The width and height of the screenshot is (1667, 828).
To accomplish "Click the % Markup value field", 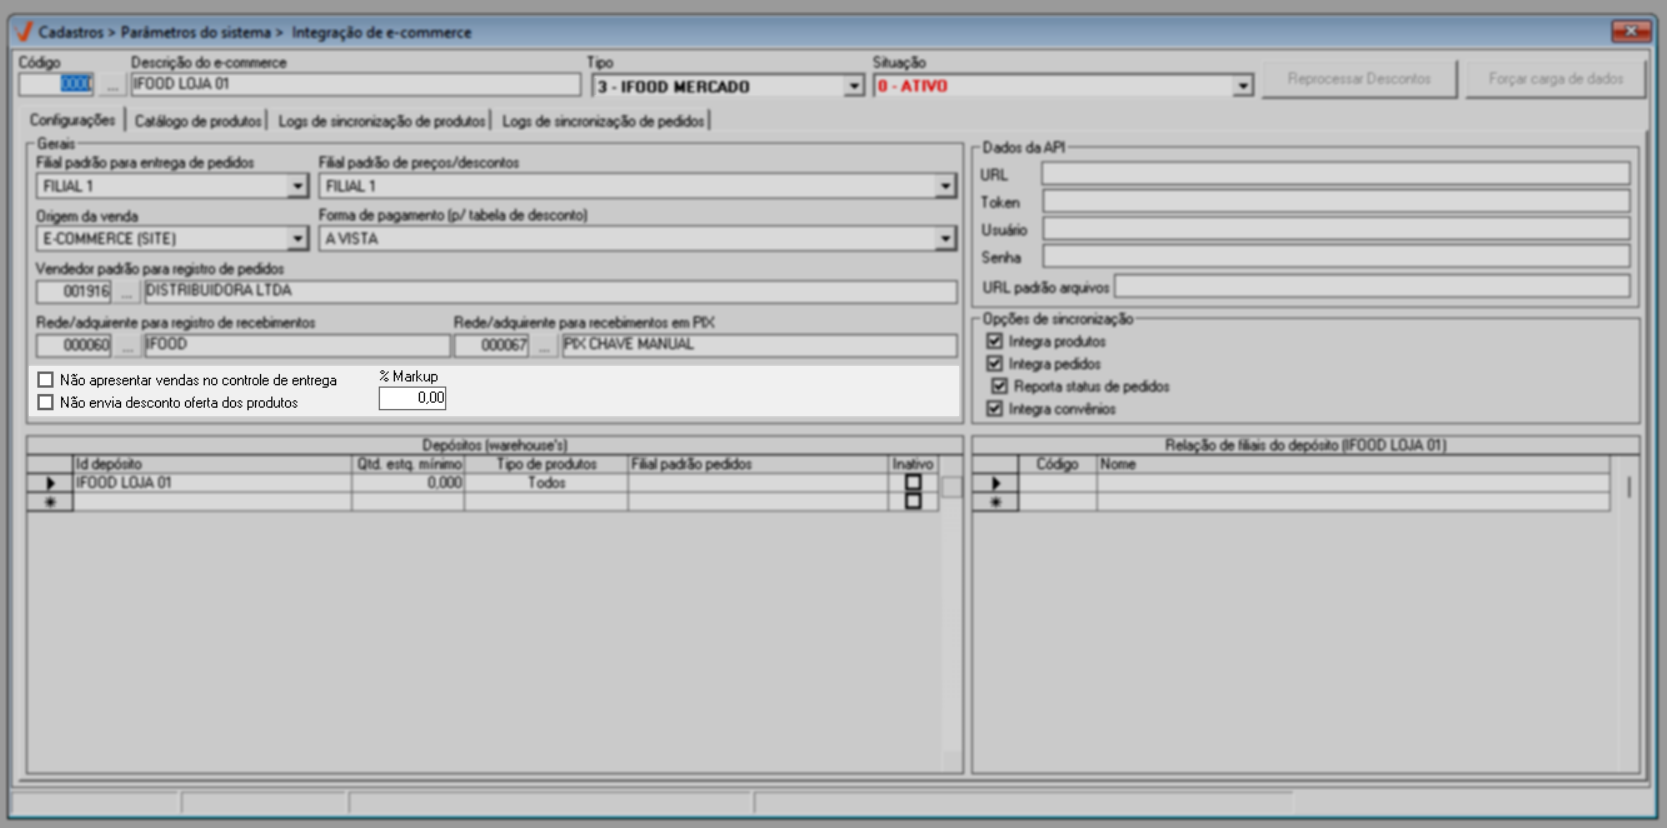I will point(412,398).
